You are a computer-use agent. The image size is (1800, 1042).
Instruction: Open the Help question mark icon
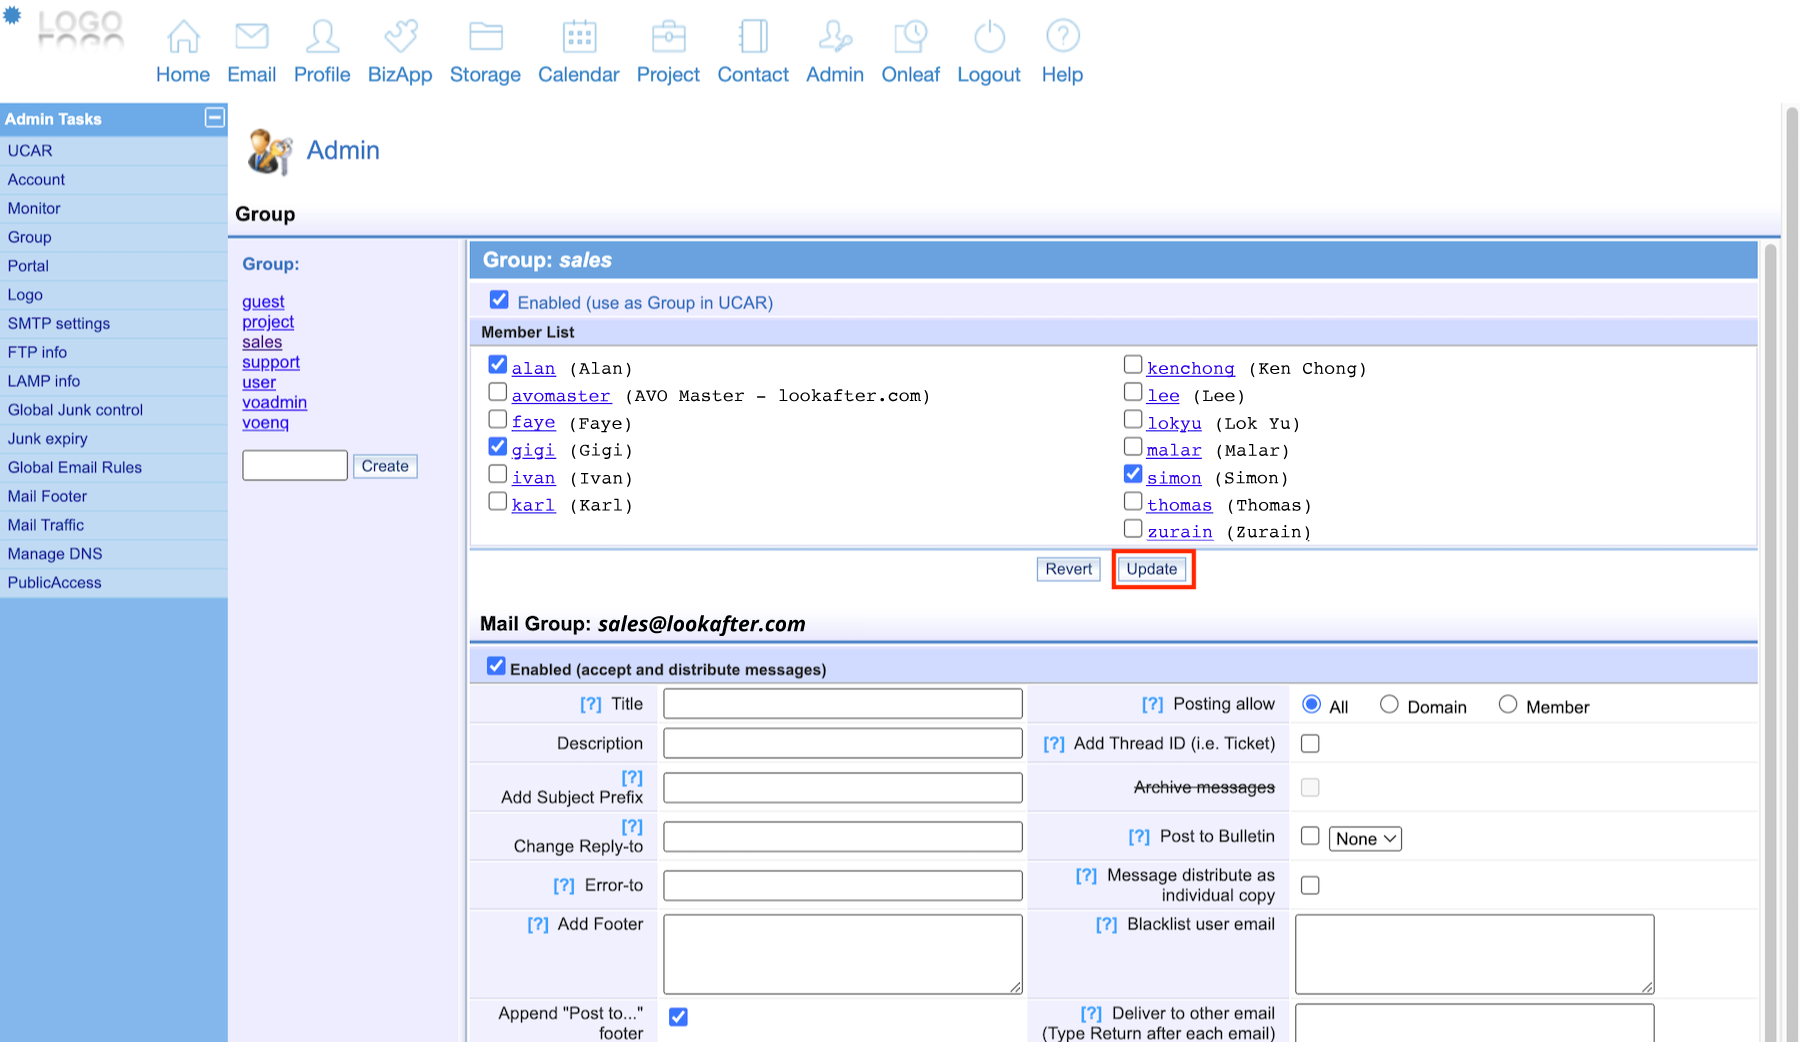coord(1062,37)
